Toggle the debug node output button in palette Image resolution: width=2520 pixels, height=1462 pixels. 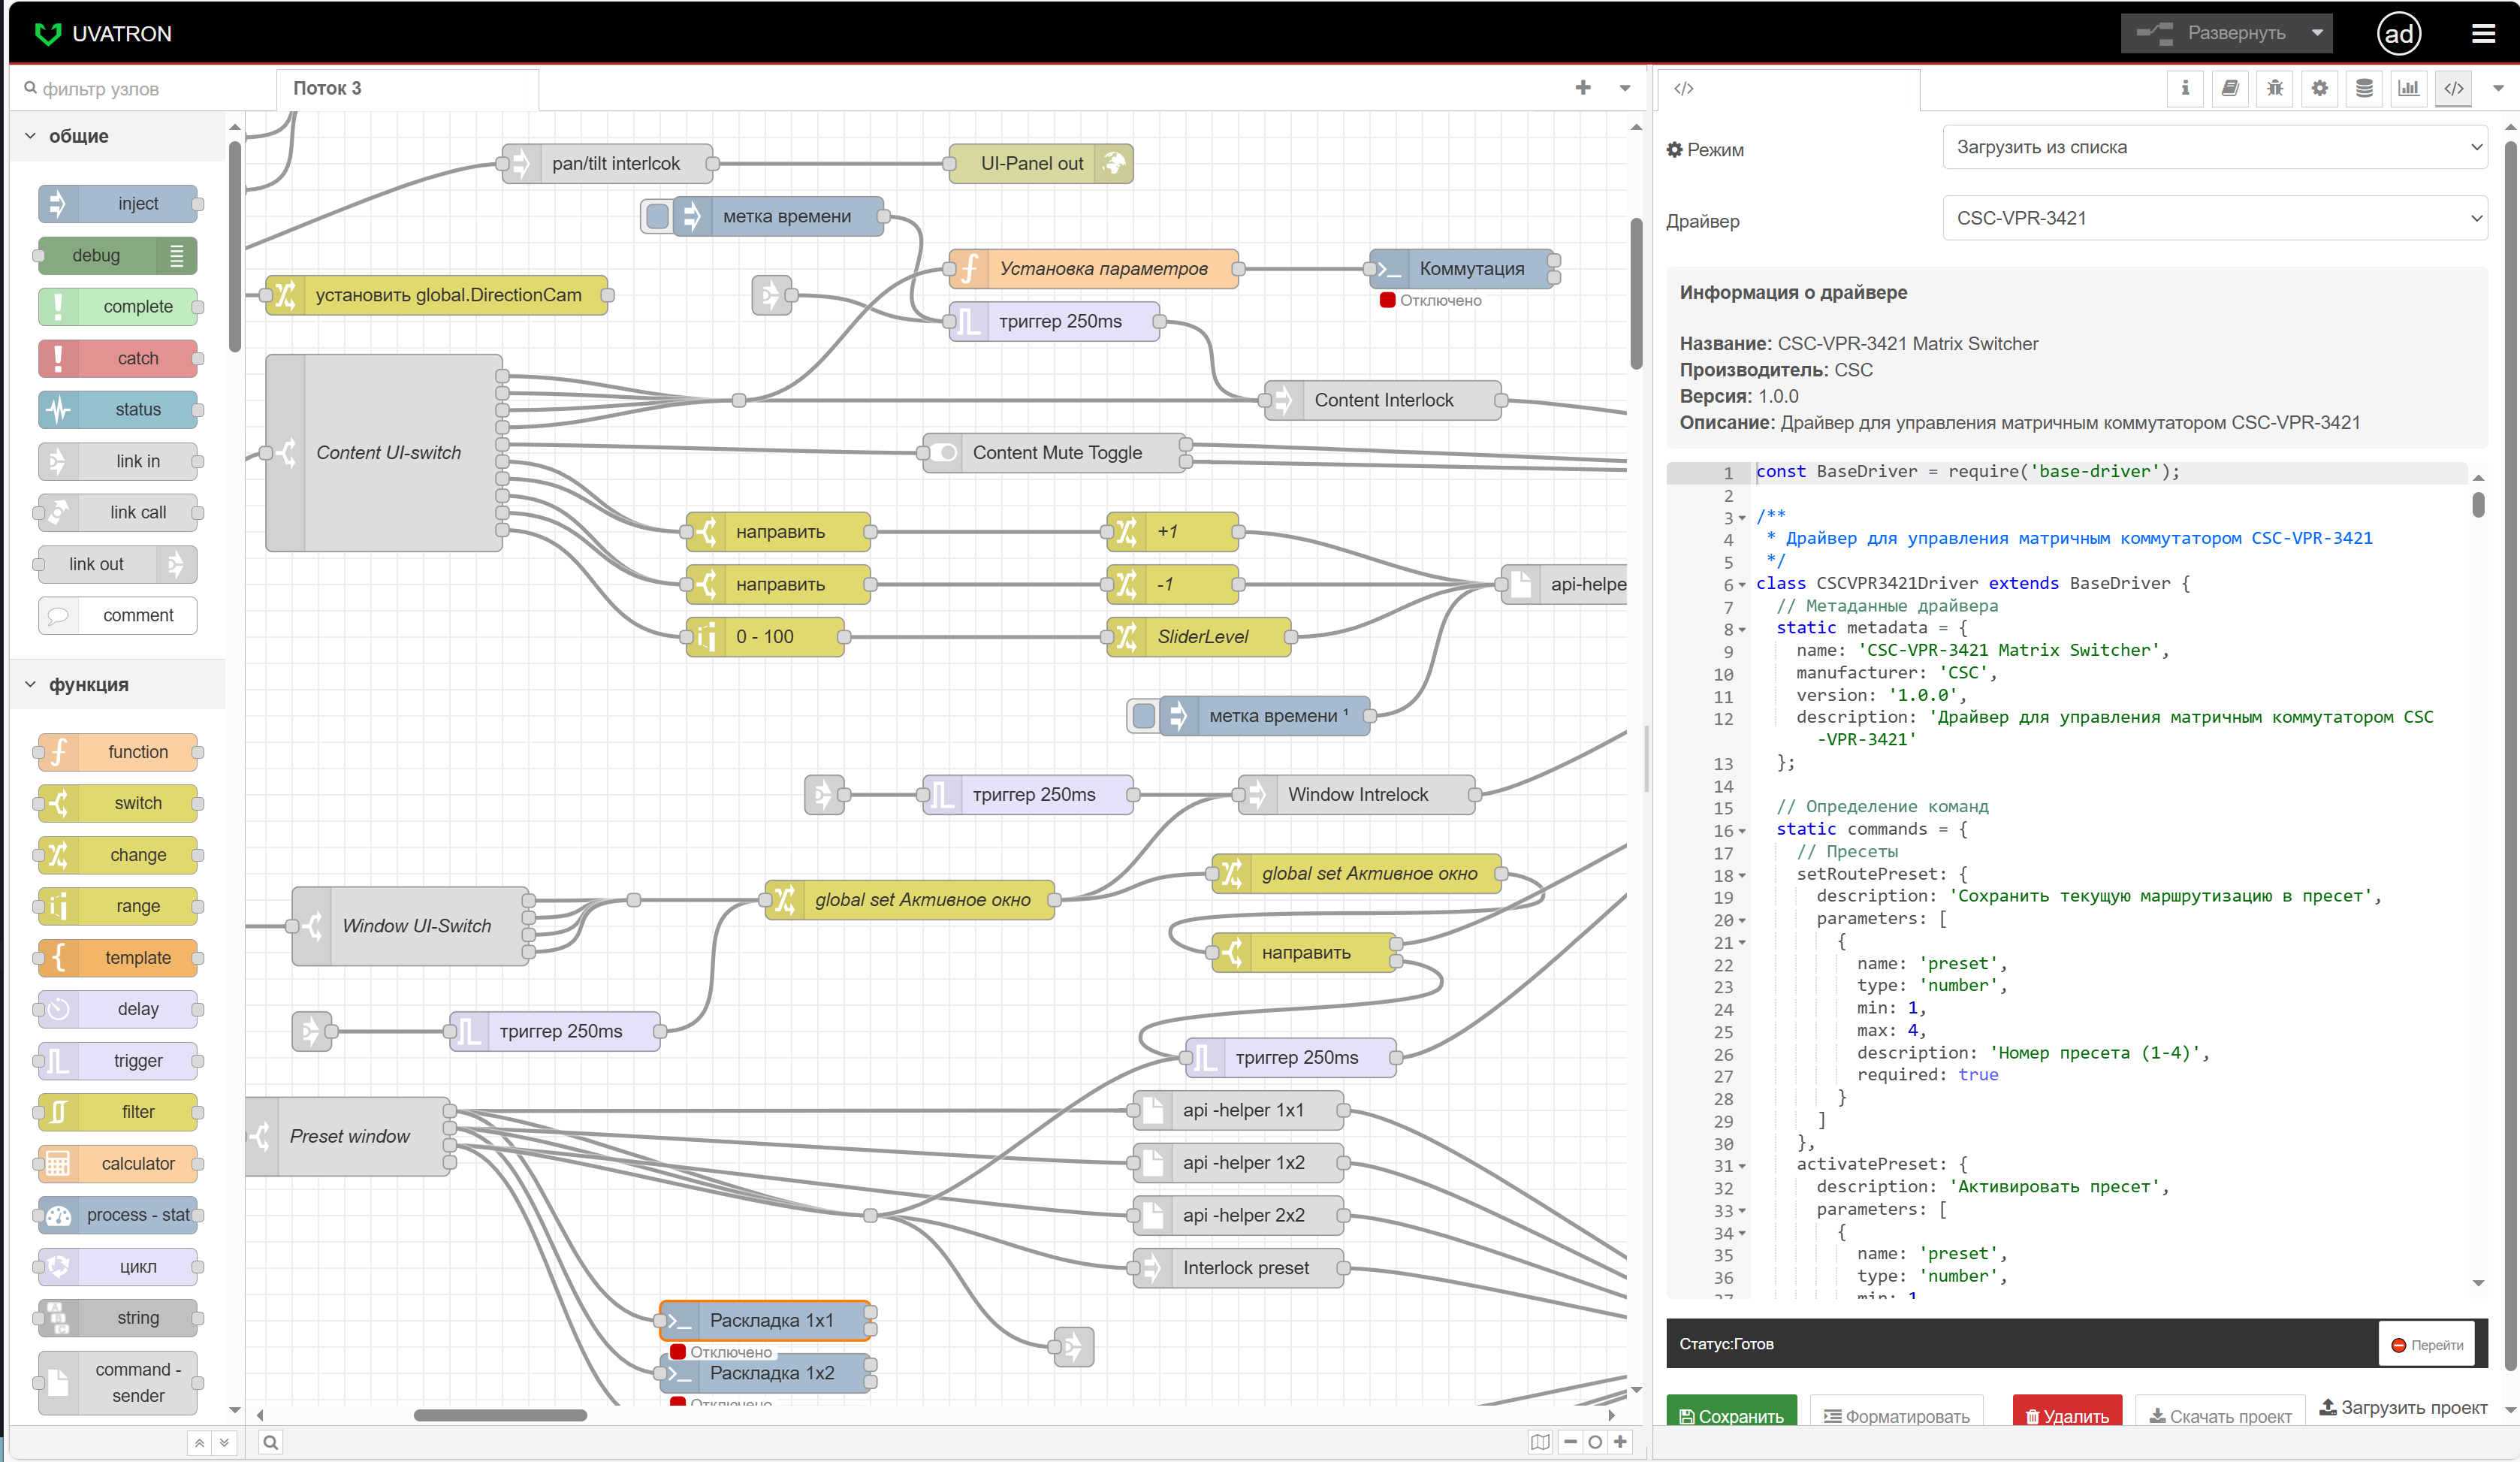coord(177,256)
